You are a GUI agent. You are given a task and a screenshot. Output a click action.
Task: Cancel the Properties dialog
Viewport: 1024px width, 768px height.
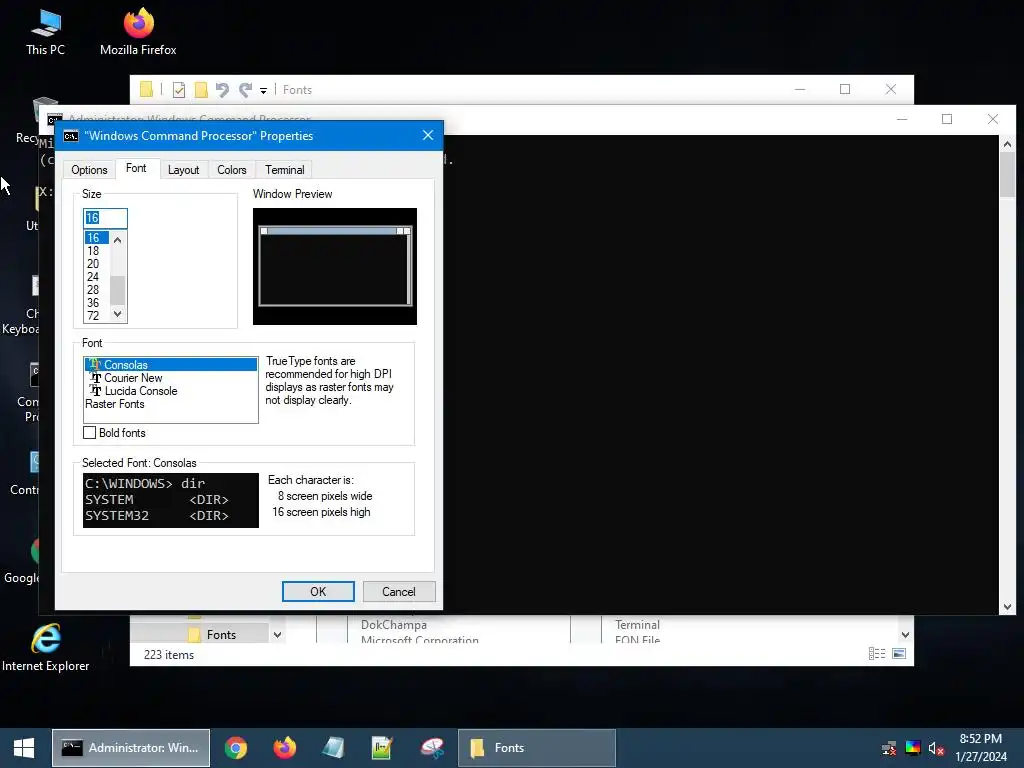pos(398,592)
